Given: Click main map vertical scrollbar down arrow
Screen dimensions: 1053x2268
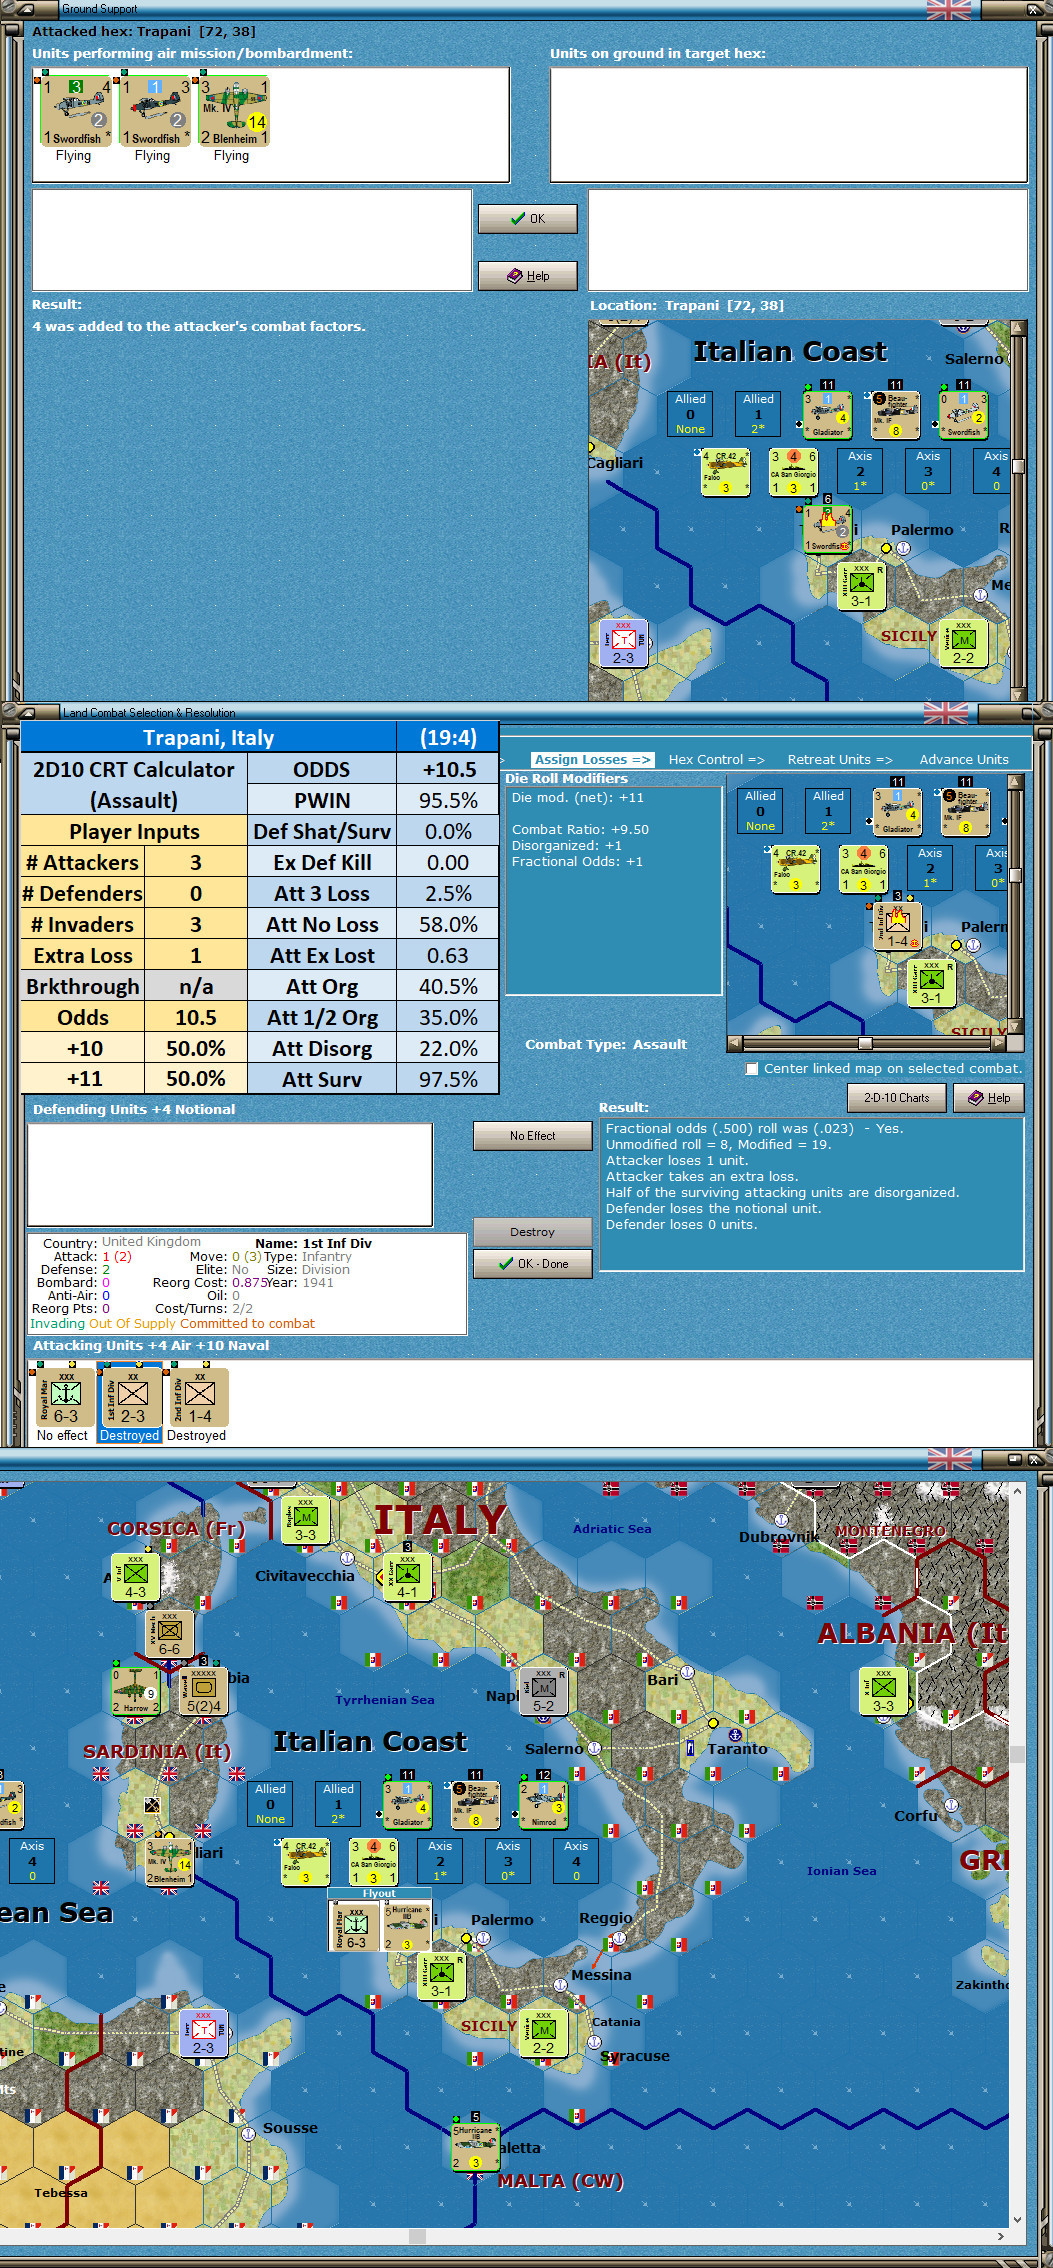Looking at the screenshot, I should 1018,2220.
